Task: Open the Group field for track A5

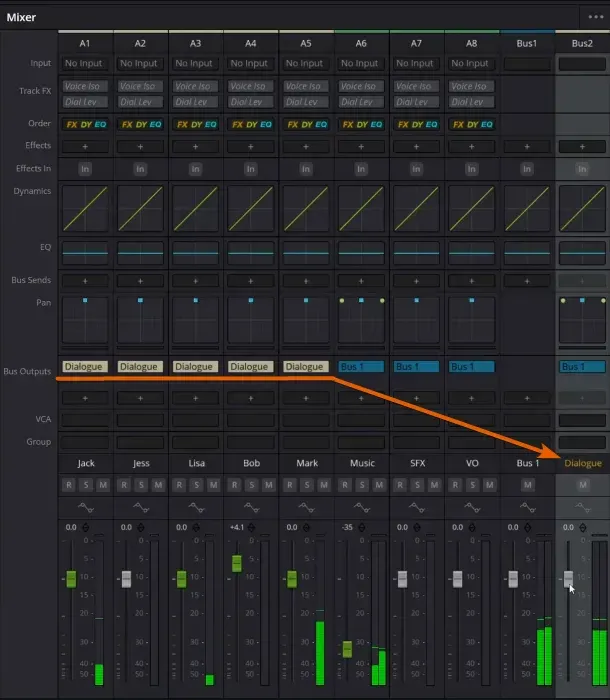Action: coord(306,442)
